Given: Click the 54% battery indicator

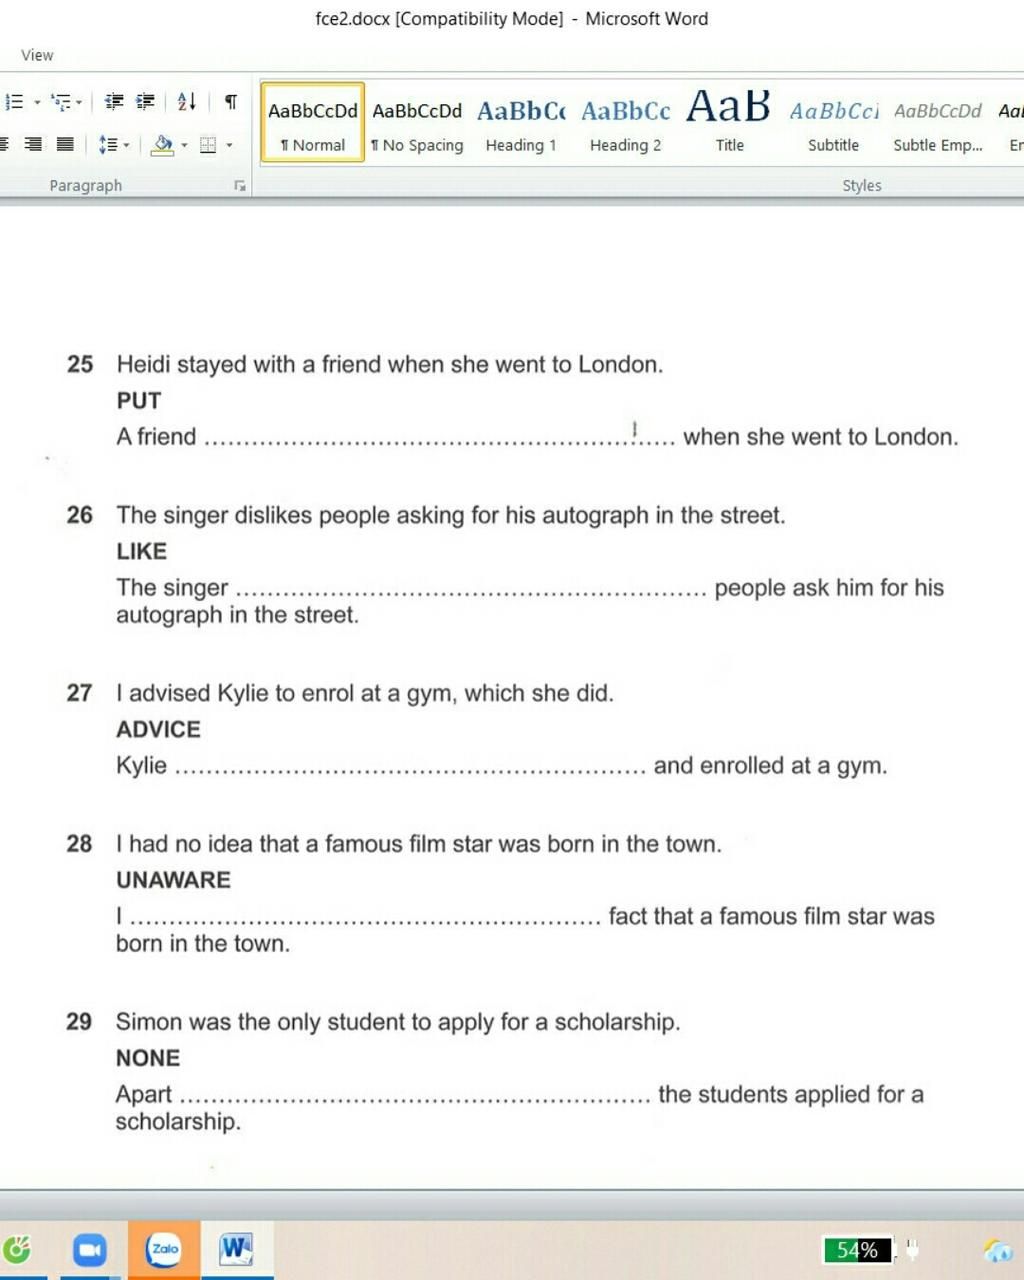Looking at the screenshot, I should click(x=857, y=1250).
